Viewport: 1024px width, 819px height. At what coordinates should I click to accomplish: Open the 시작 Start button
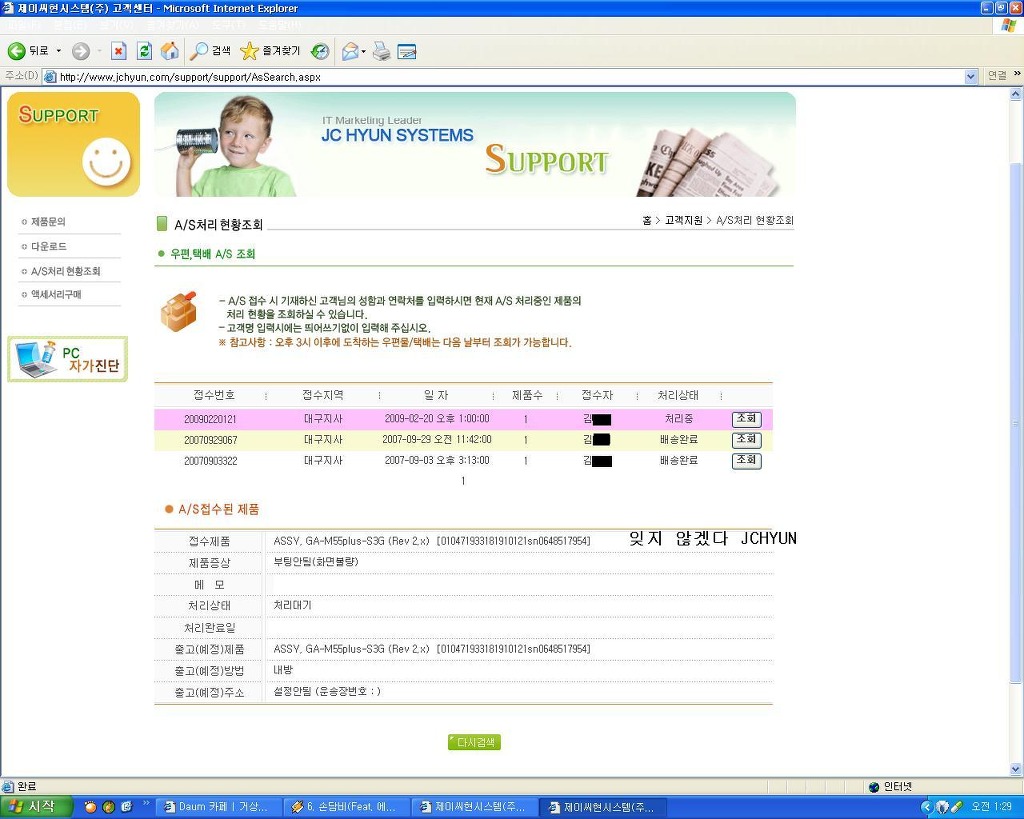(36, 807)
